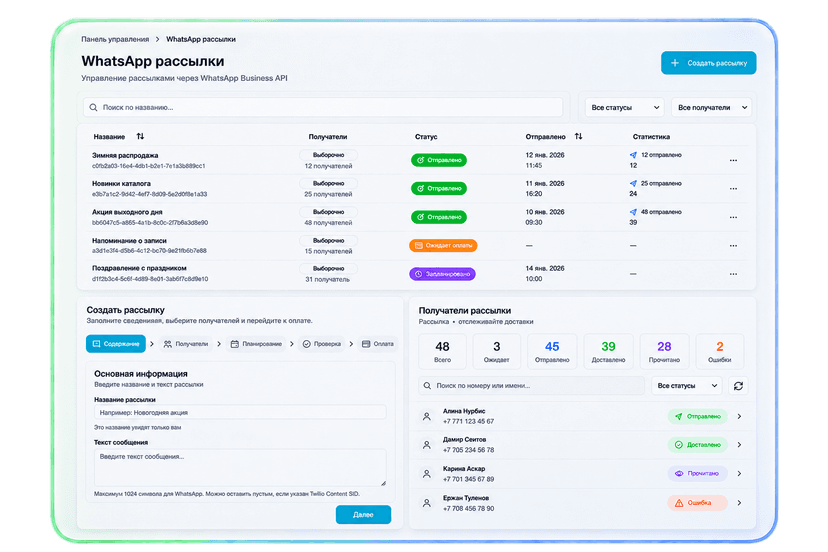The width and height of the screenshot is (828, 552).
Task: Sort table by Название column arrows
Action: [x=140, y=136]
